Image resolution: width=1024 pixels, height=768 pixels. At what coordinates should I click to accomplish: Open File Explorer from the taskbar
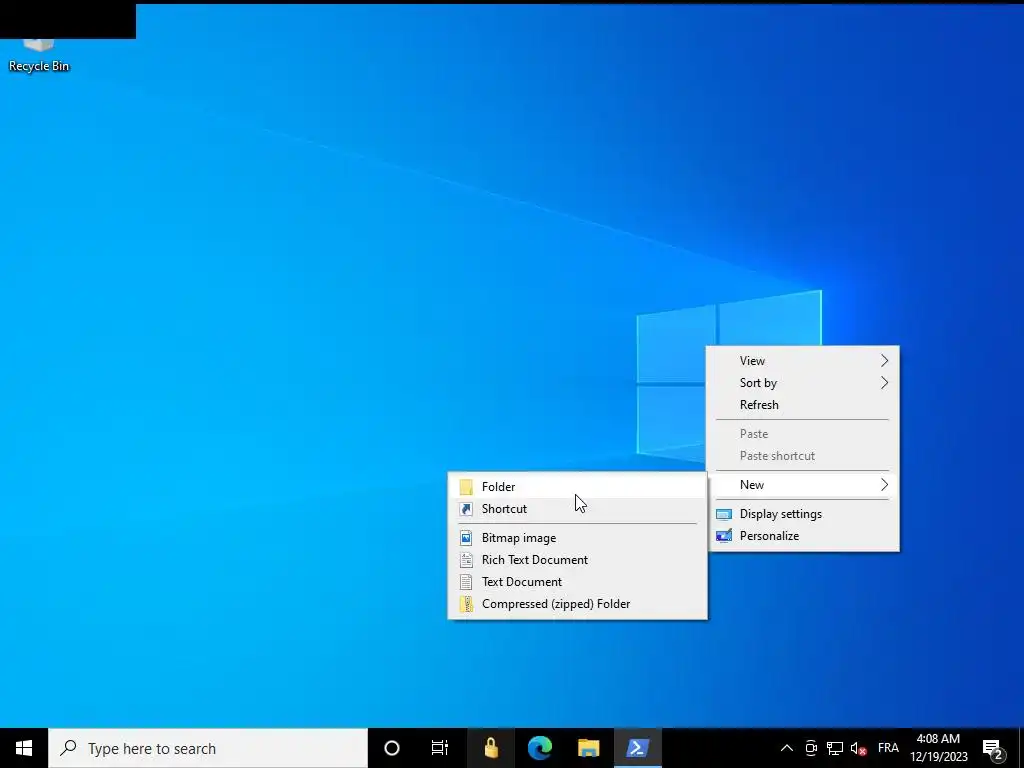pyautogui.click(x=588, y=748)
